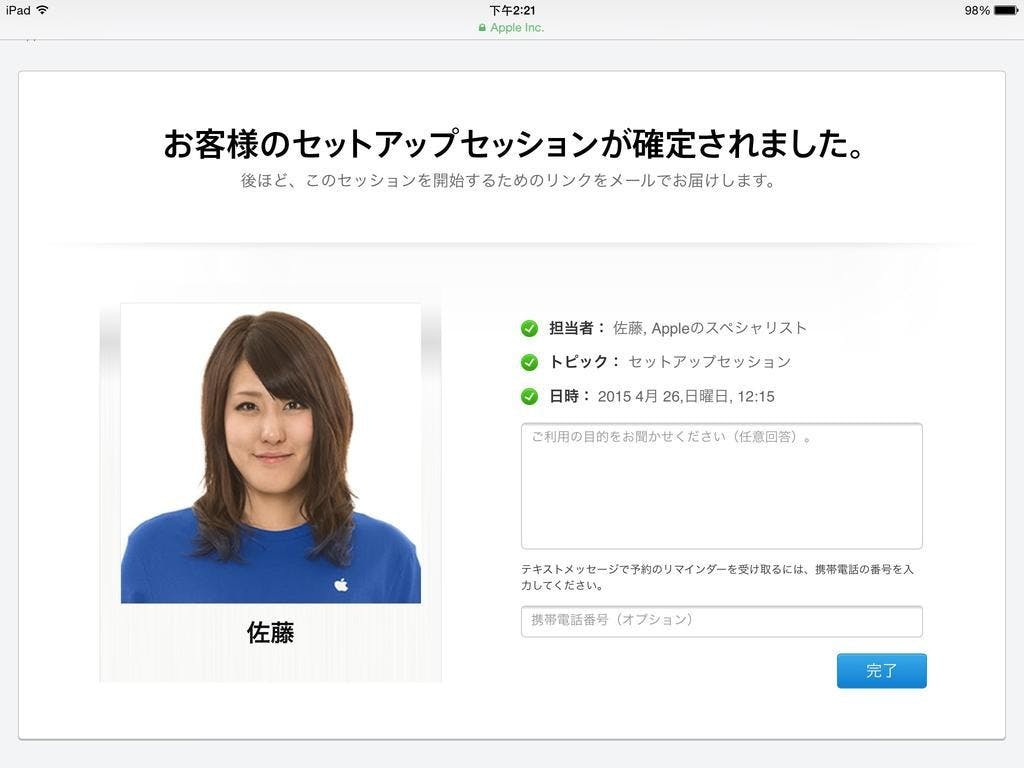Click the セットアップセッション確定 heading
The height and width of the screenshot is (768, 1024).
(x=512, y=145)
